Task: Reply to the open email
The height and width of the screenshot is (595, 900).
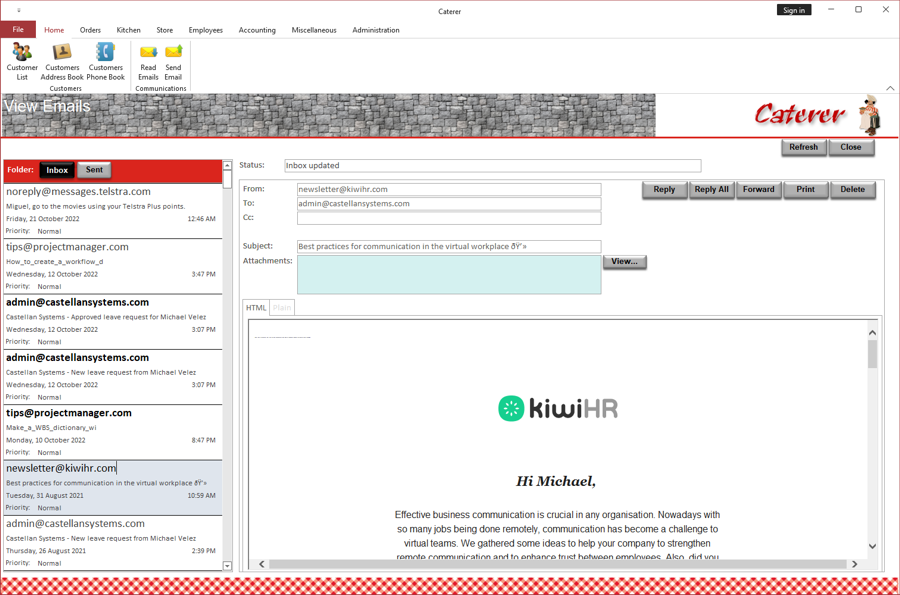Action: point(664,189)
